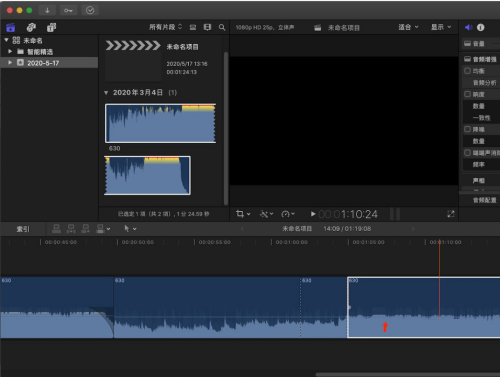Viewport: 500px width, 377px height.
Task: Open the 适合 zoom dropdown
Action: 408,27
